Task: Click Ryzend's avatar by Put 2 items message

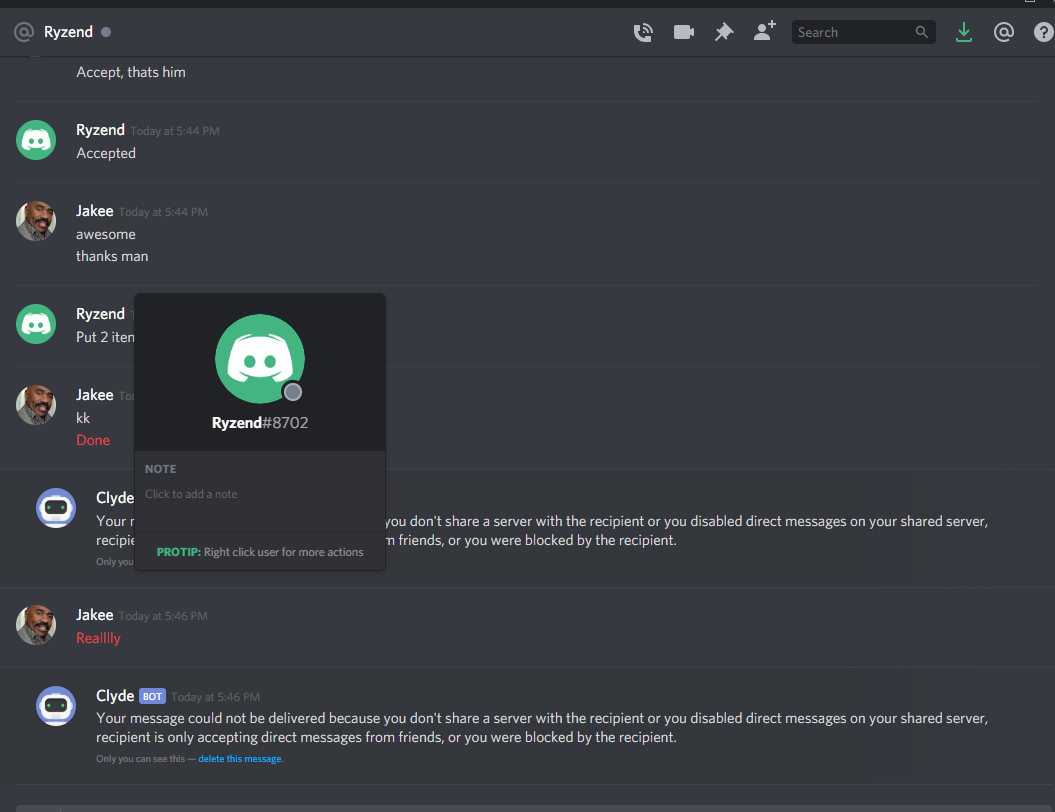Action: pyautogui.click(x=36, y=324)
